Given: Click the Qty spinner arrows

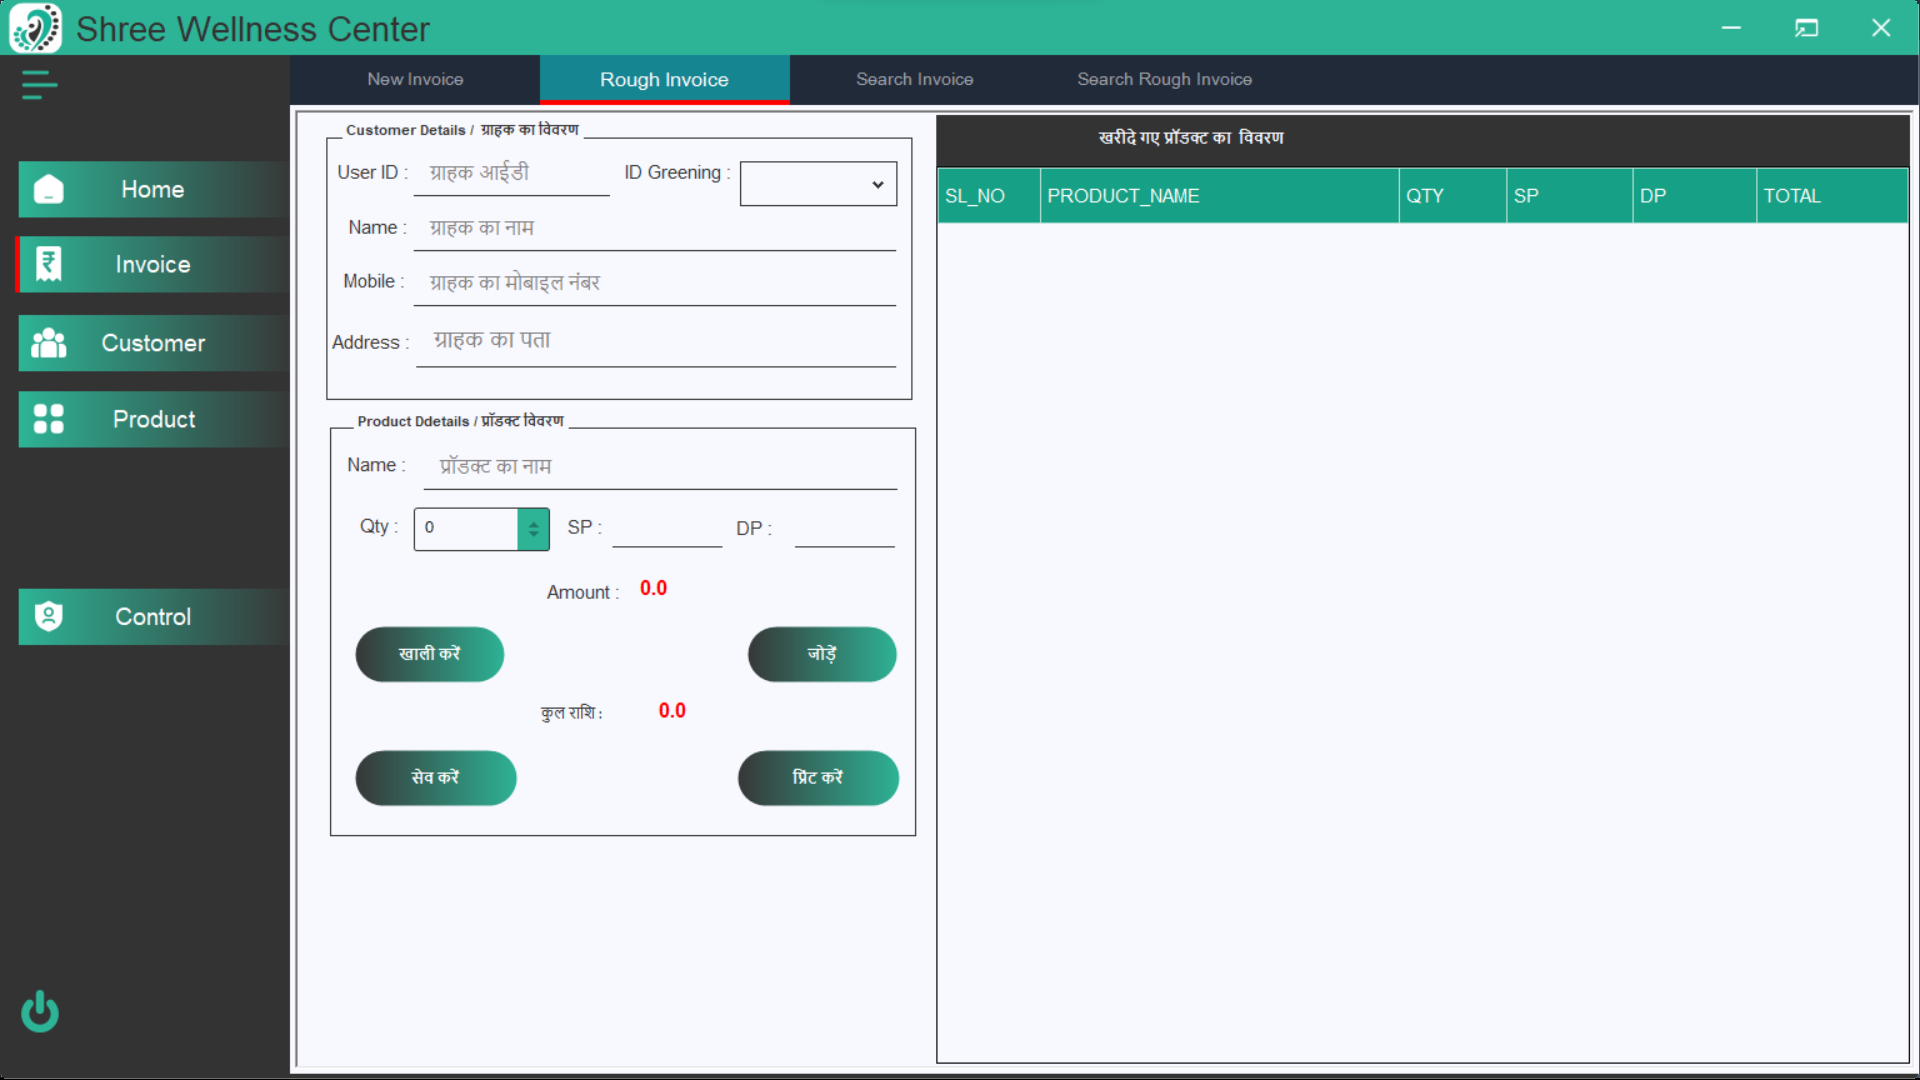Looking at the screenshot, I should (533, 528).
